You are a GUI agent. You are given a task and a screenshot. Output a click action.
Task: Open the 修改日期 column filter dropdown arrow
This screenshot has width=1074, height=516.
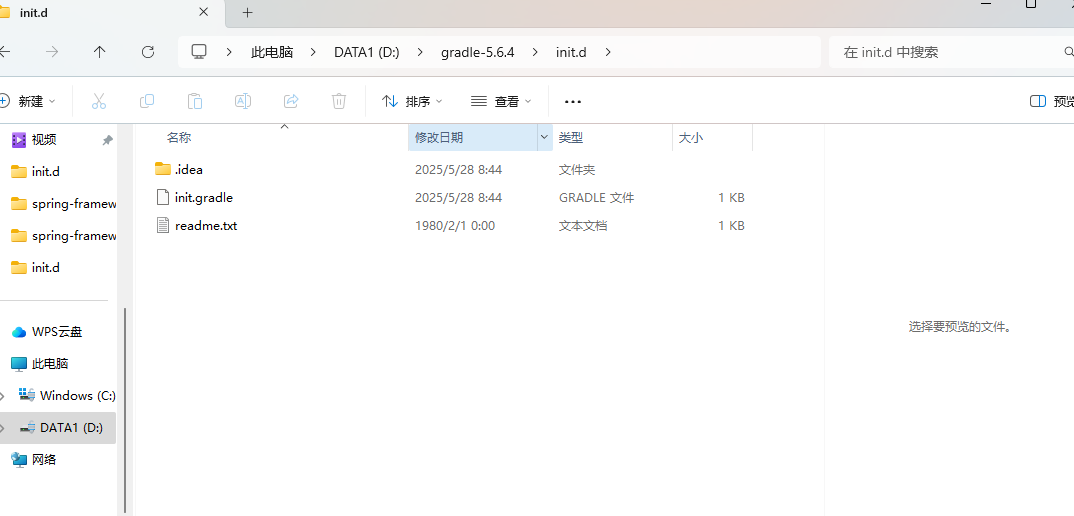pyautogui.click(x=545, y=138)
